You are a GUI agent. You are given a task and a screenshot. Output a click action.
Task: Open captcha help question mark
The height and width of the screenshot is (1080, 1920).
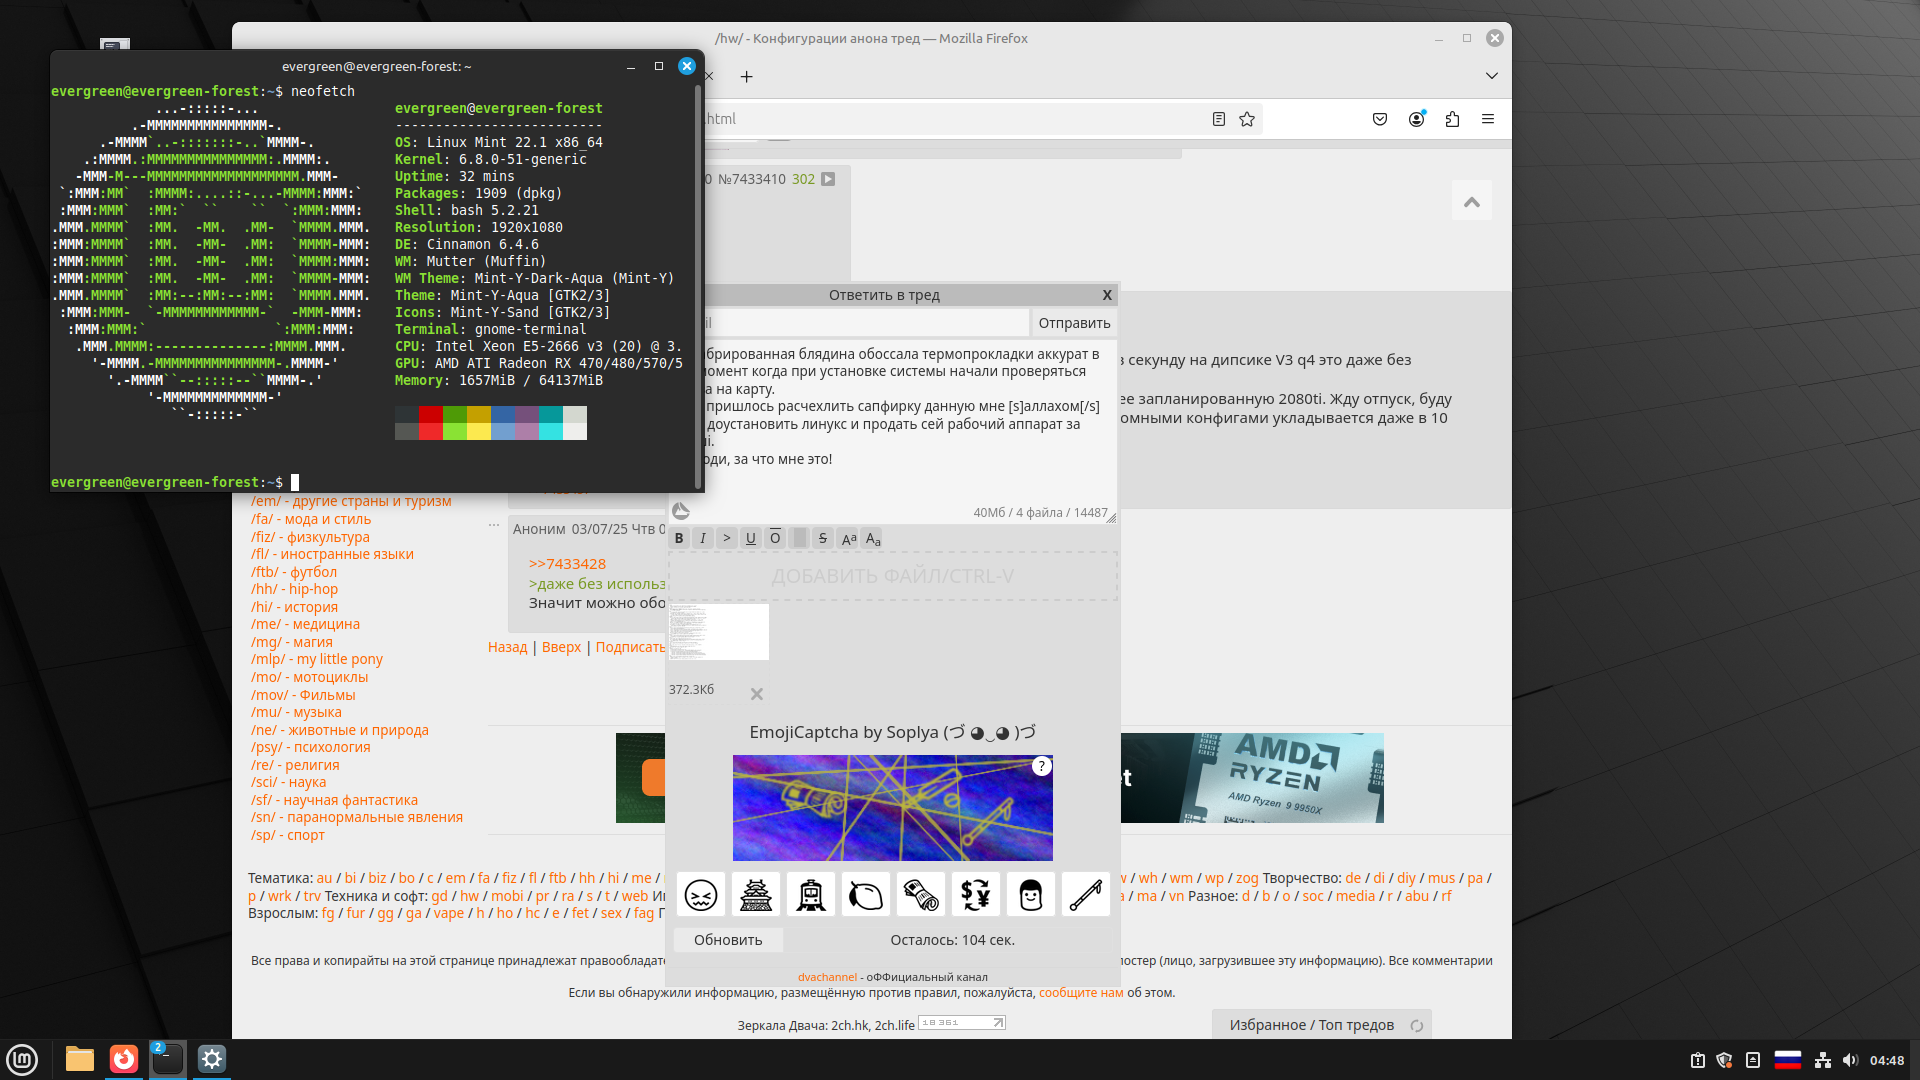(x=1041, y=766)
